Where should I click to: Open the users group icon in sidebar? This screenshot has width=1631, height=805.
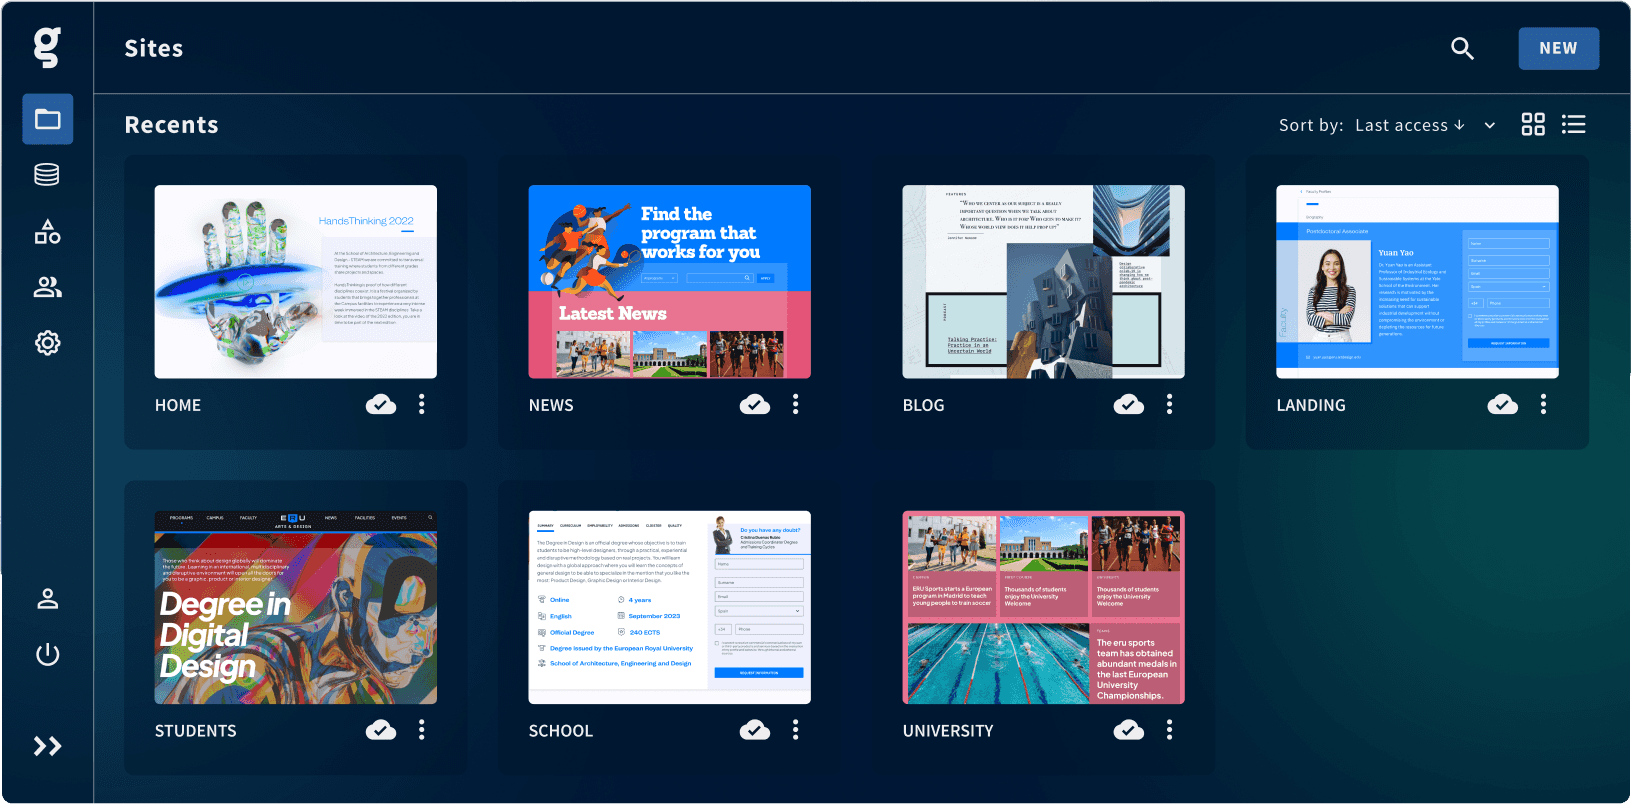tap(47, 287)
